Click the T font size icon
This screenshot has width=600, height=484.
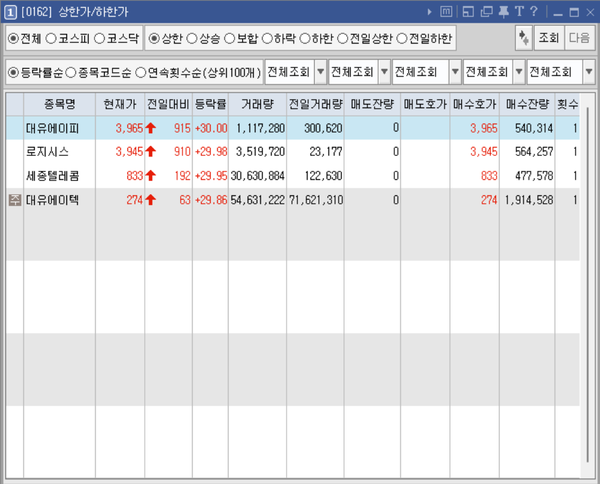click(518, 11)
